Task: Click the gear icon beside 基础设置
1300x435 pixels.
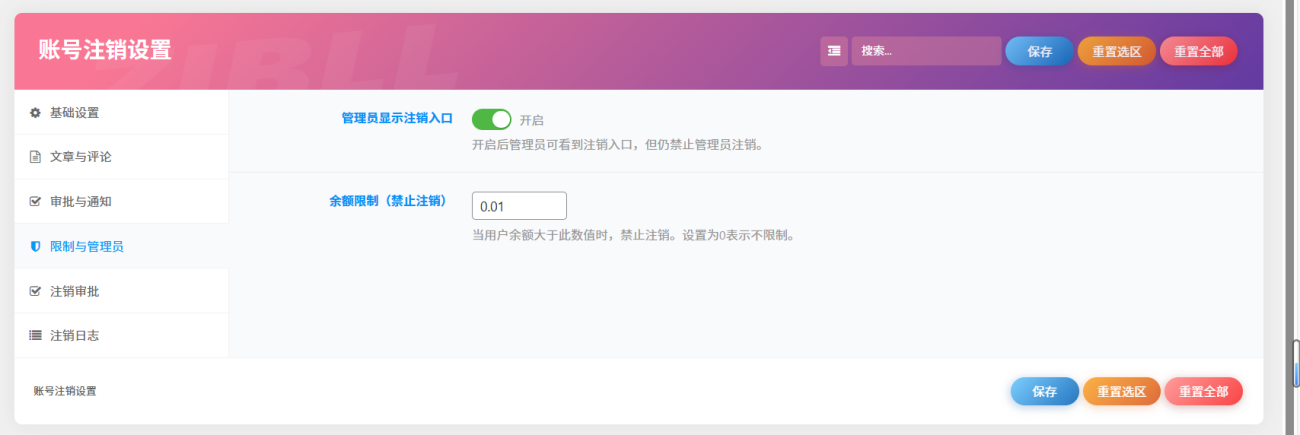Action: 35,113
